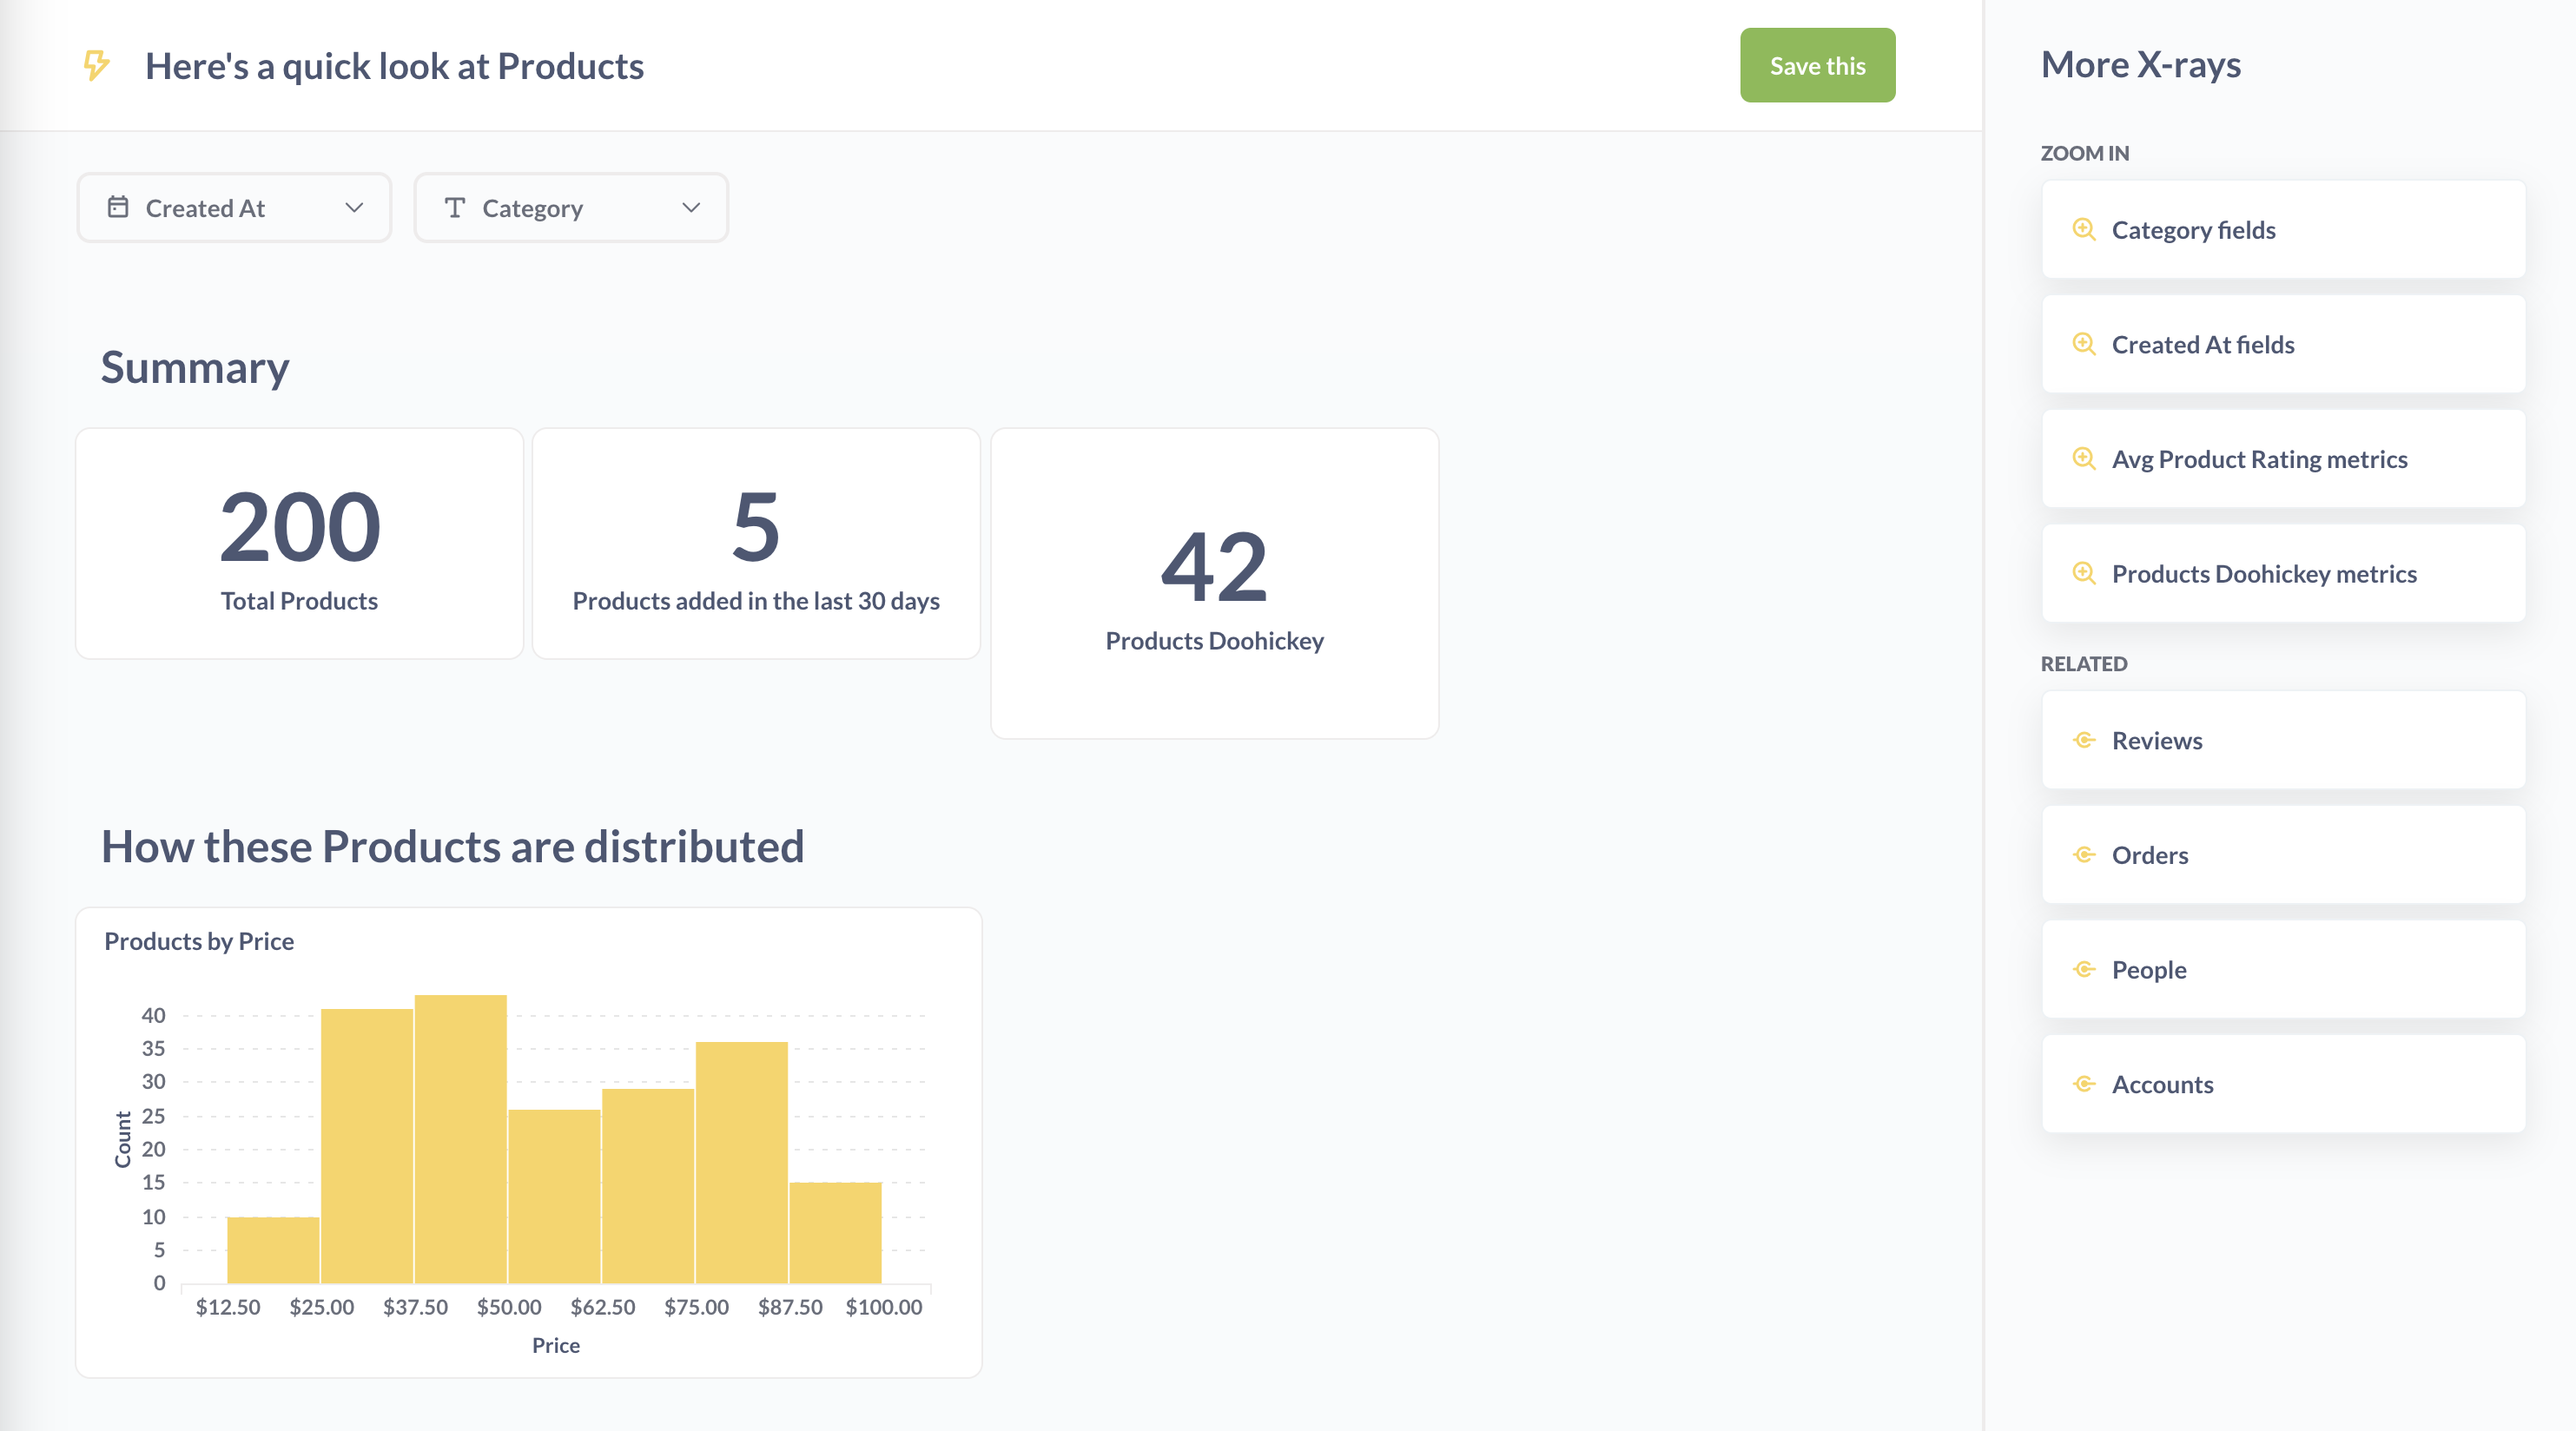Click the zoom icon for Avg Product Rating metrics
The image size is (2576, 1431).
tap(2084, 459)
